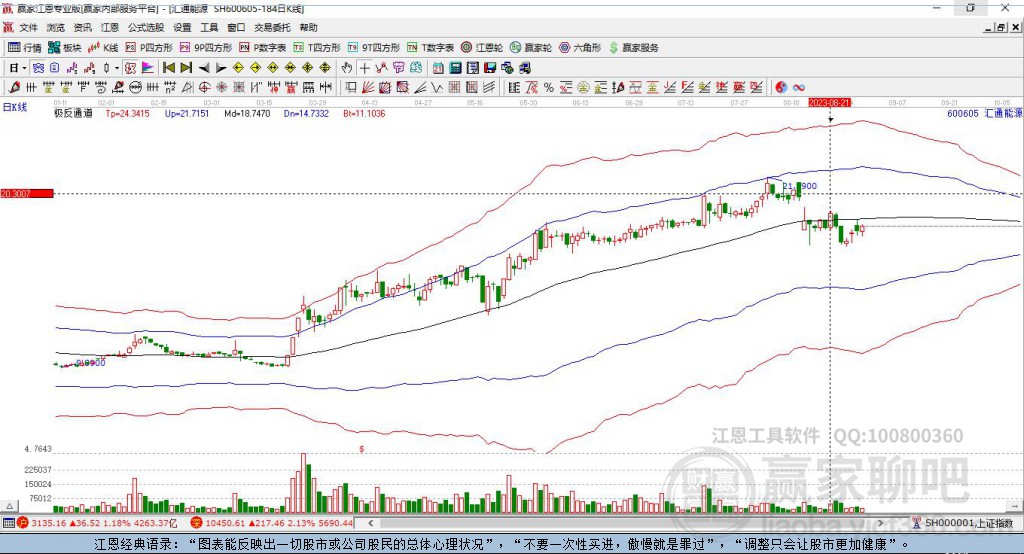
Task: Click the status bar grid icon
Action: (8, 523)
